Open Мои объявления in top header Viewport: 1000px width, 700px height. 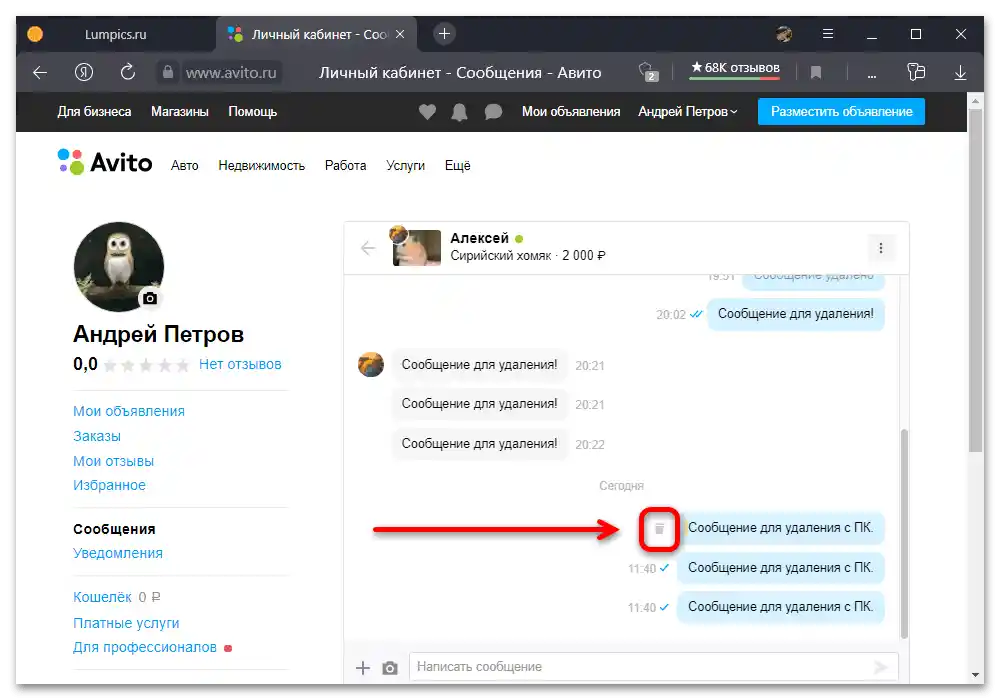click(x=571, y=112)
